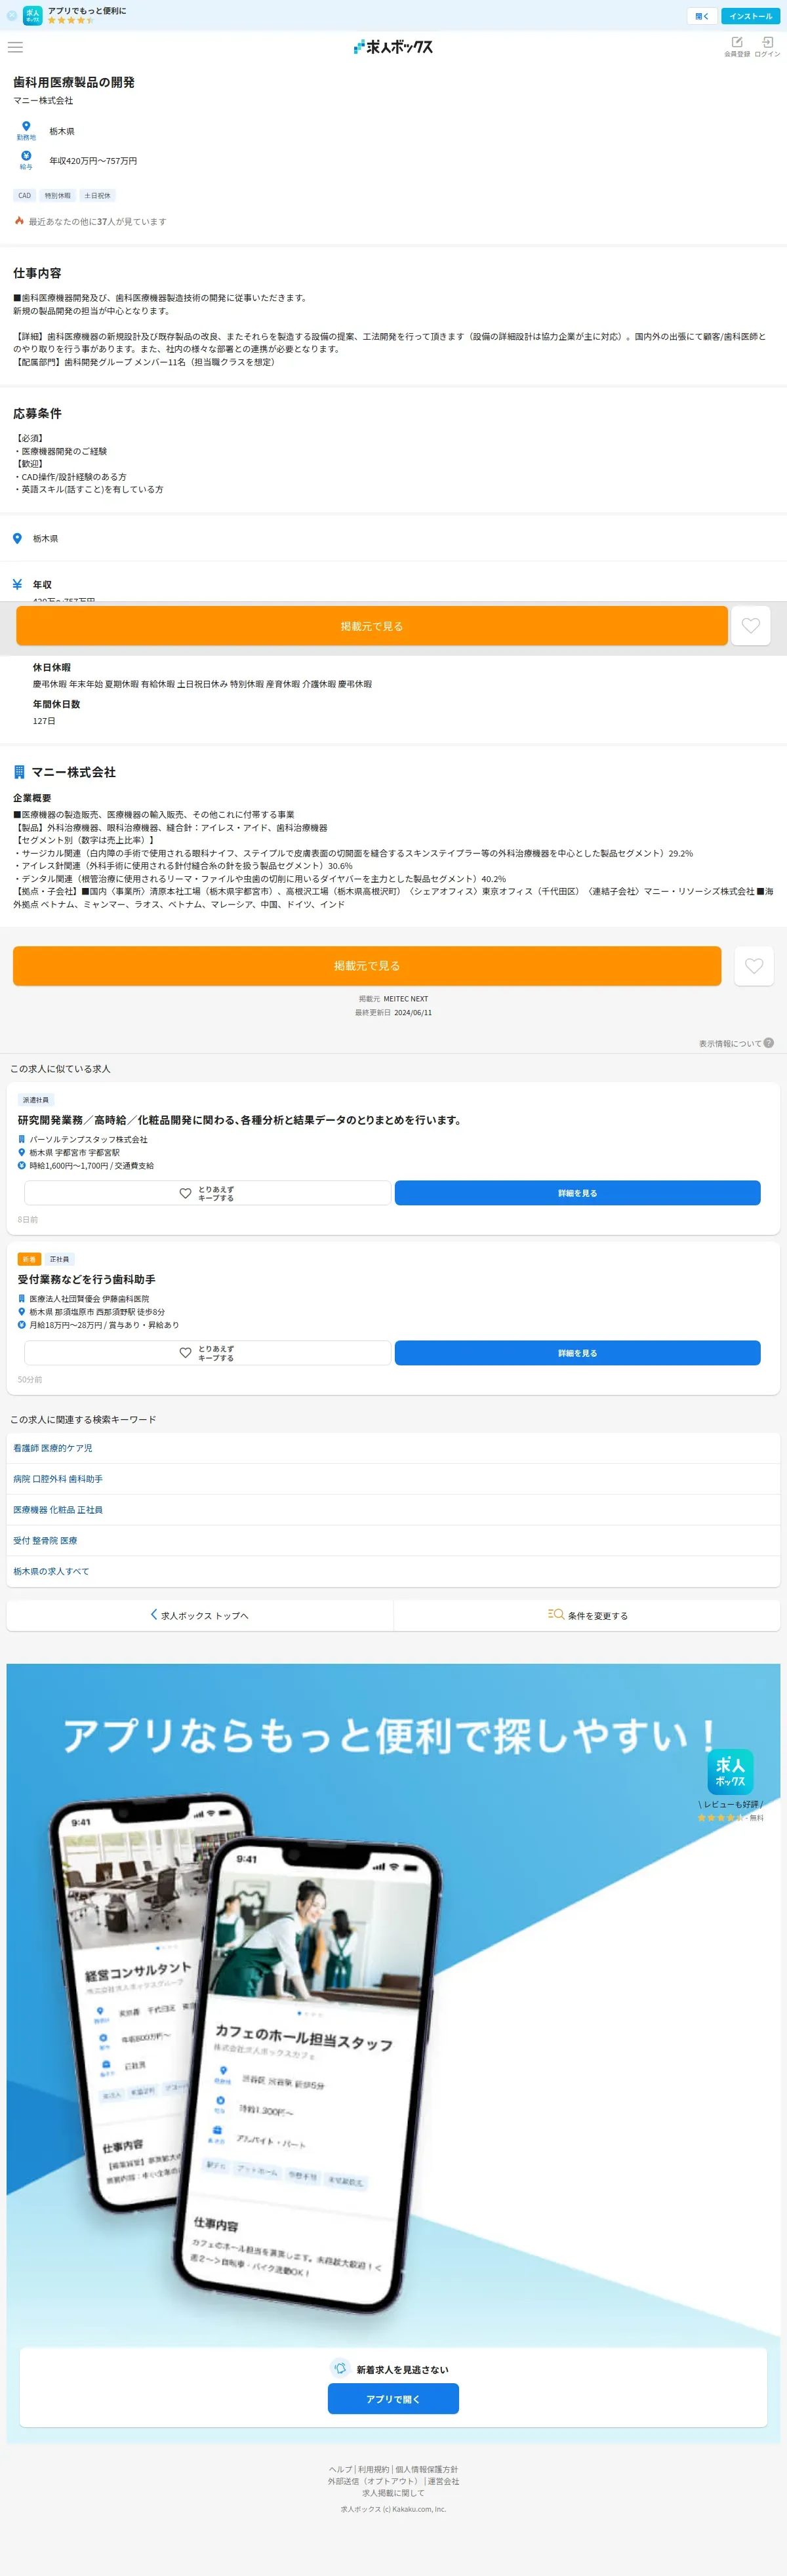This screenshot has height=2576, width=787.
Task: Open keyword 受付 整骨院 医療
Action: coord(393,1541)
